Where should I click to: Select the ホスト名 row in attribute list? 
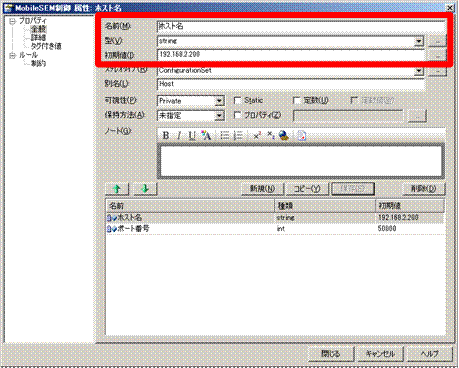pyautogui.click(x=275, y=218)
